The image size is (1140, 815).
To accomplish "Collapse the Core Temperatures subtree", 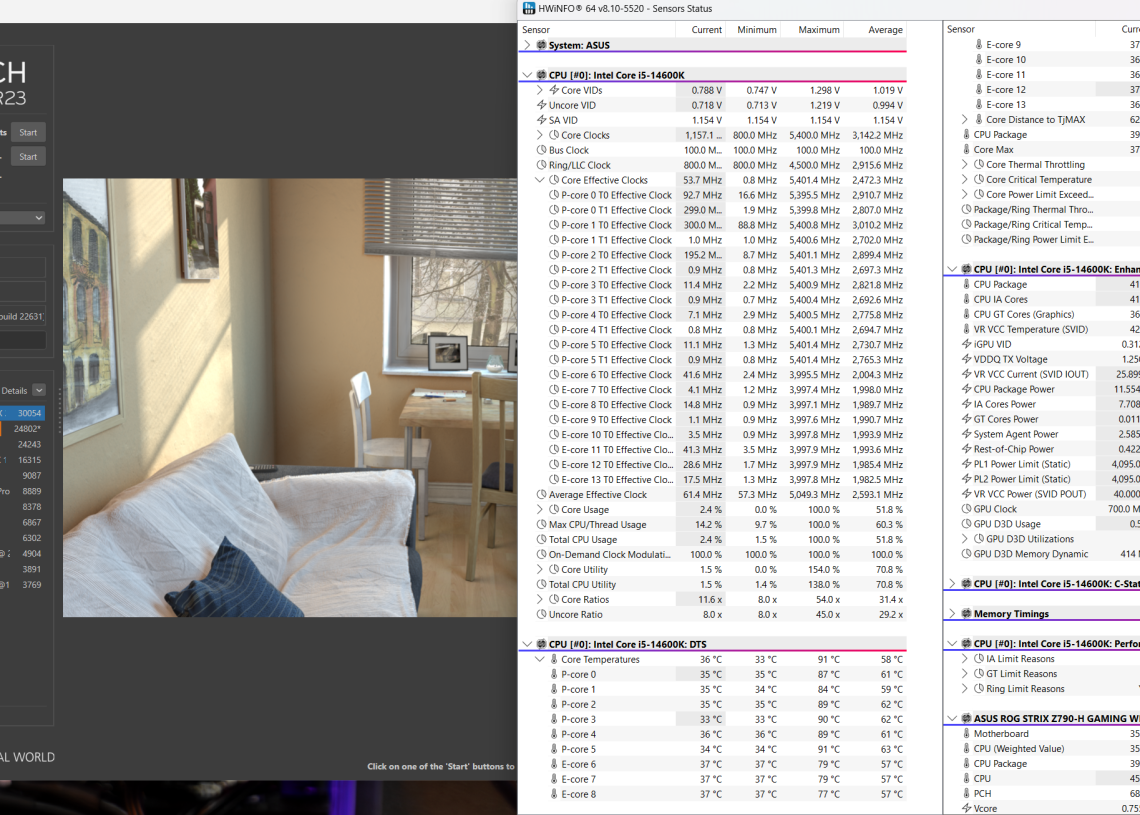I will pyautogui.click(x=539, y=659).
